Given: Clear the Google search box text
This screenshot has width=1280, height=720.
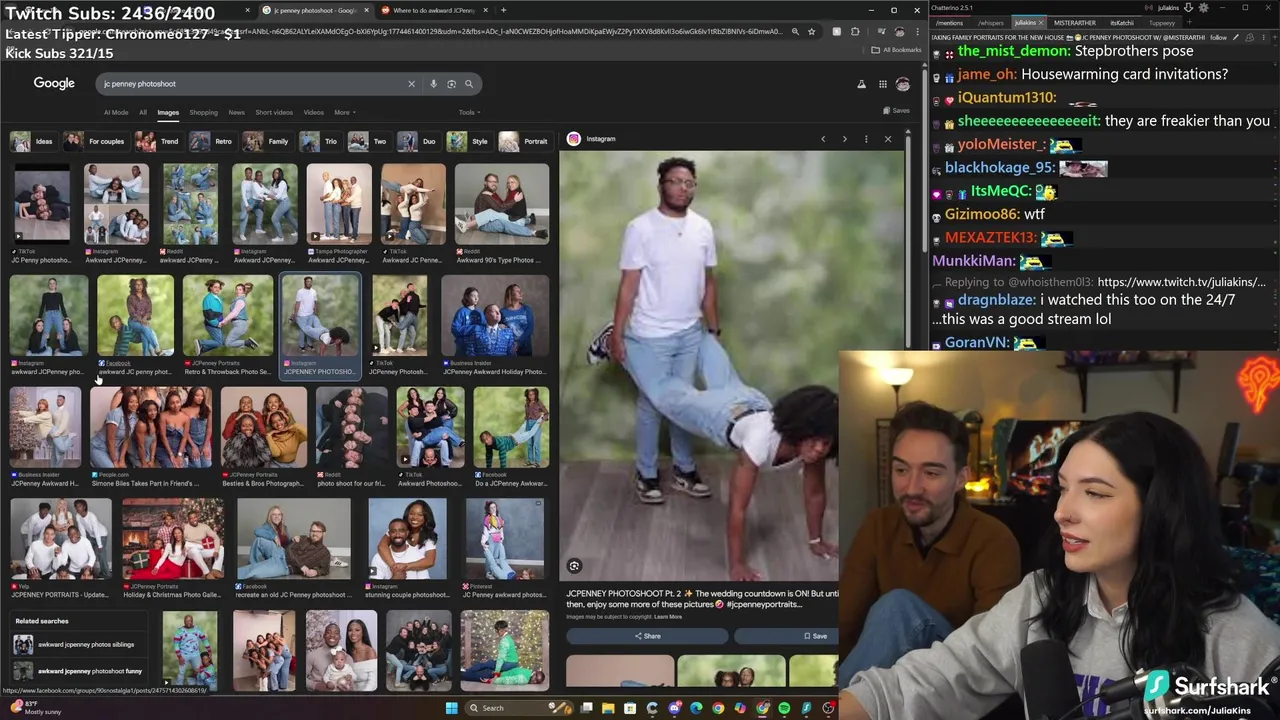Looking at the screenshot, I should tap(411, 84).
